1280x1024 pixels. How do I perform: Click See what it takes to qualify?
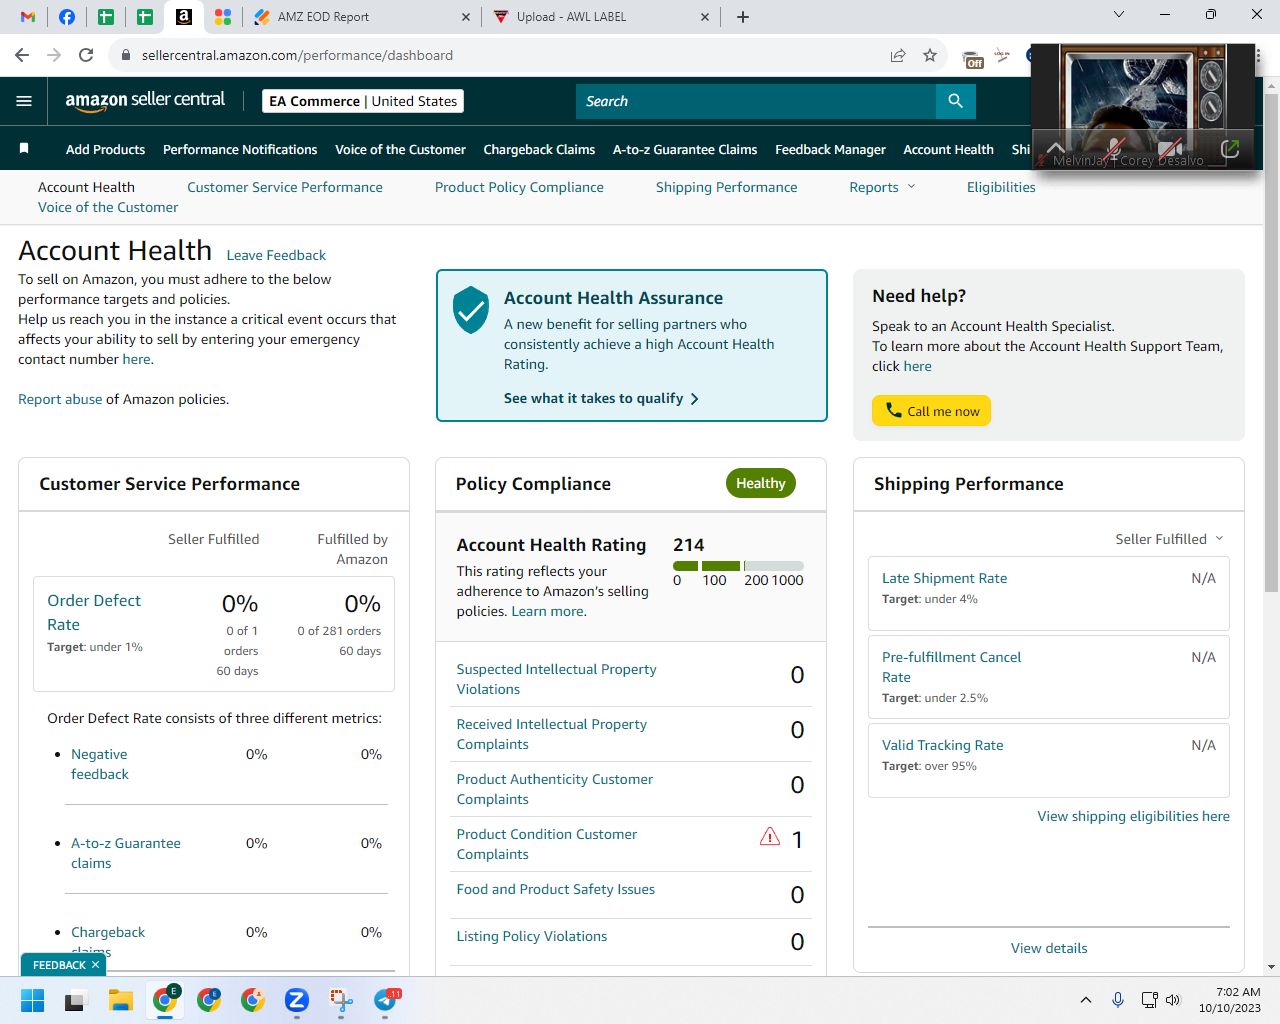pyautogui.click(x=601, y=398)
